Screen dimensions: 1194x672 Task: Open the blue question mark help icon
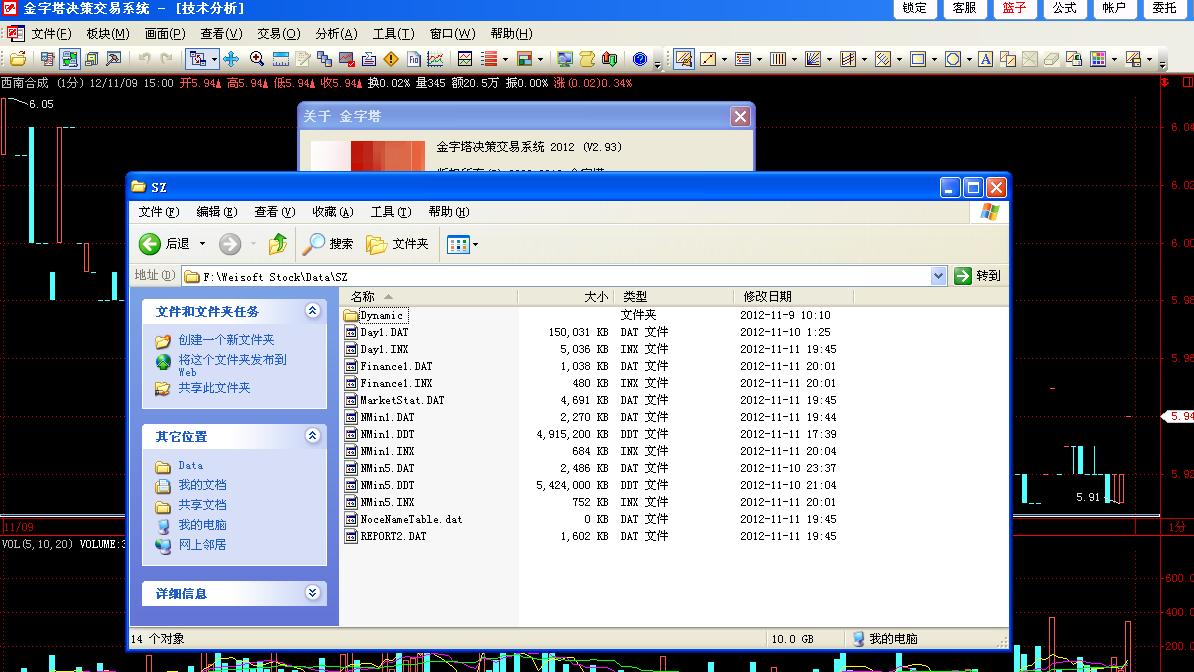640,59
